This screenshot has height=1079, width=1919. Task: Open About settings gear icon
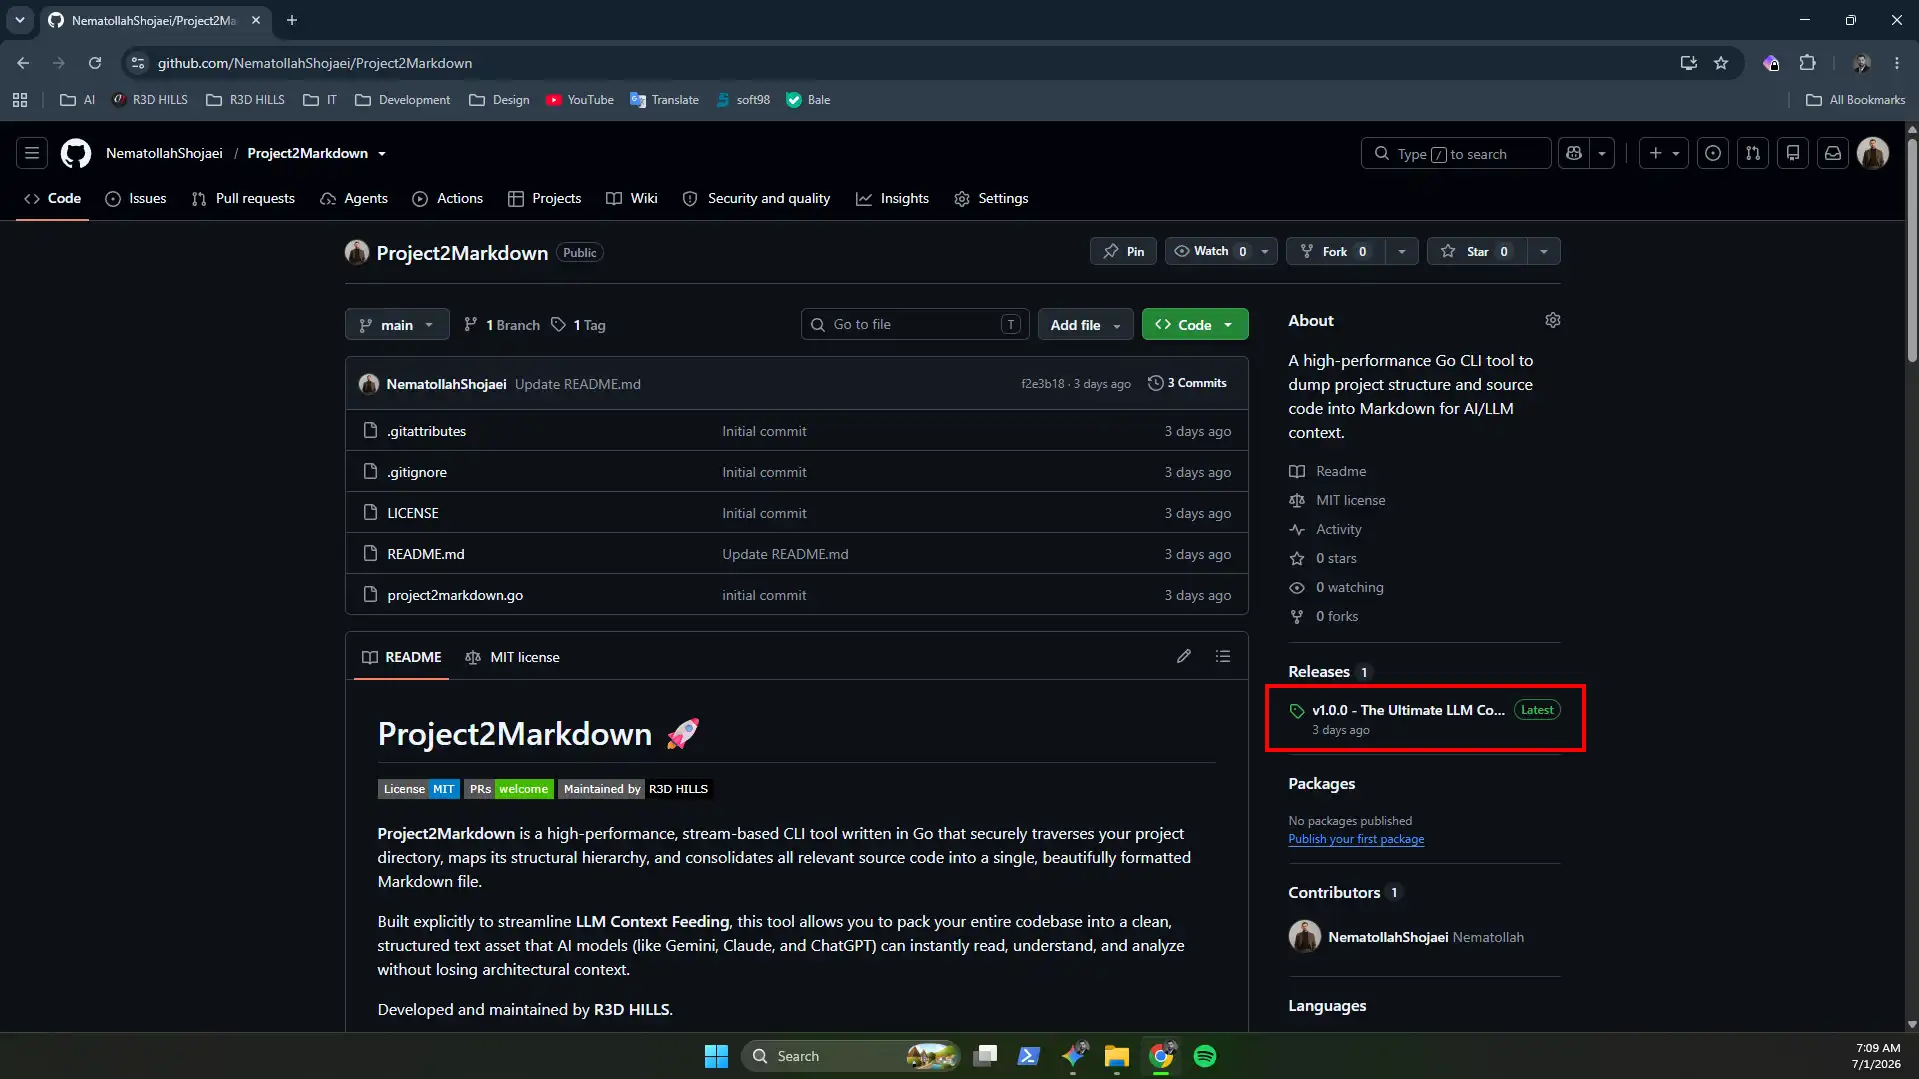coord(1552,320)
